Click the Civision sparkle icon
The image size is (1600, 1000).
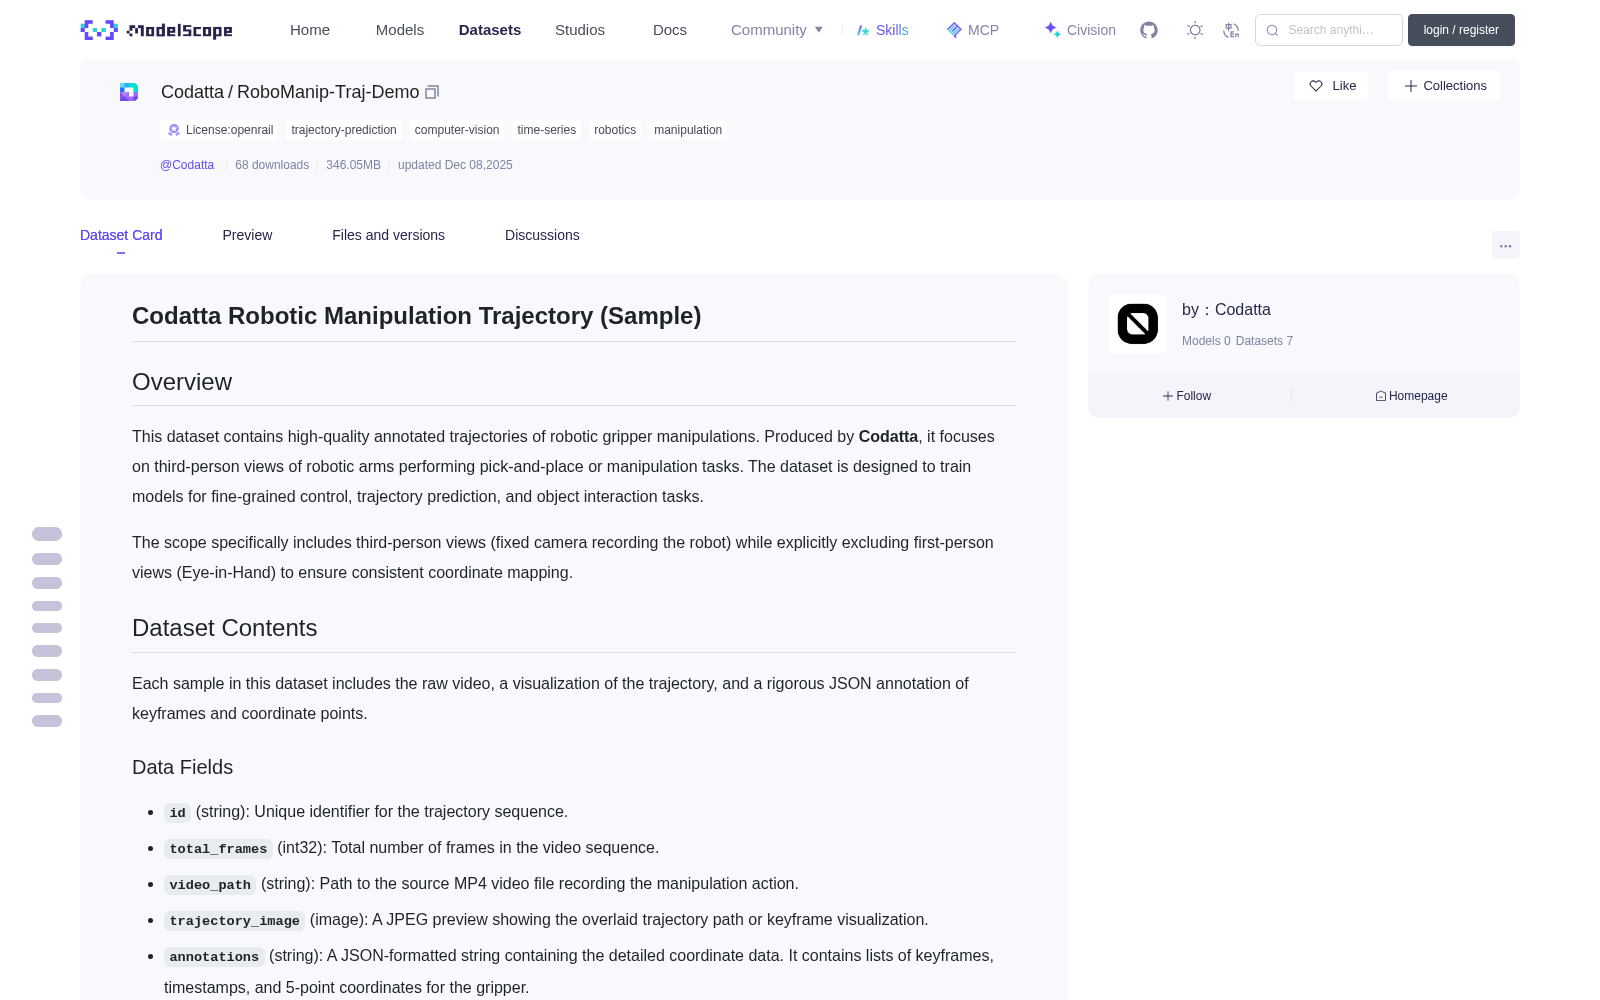(1052, 30)
